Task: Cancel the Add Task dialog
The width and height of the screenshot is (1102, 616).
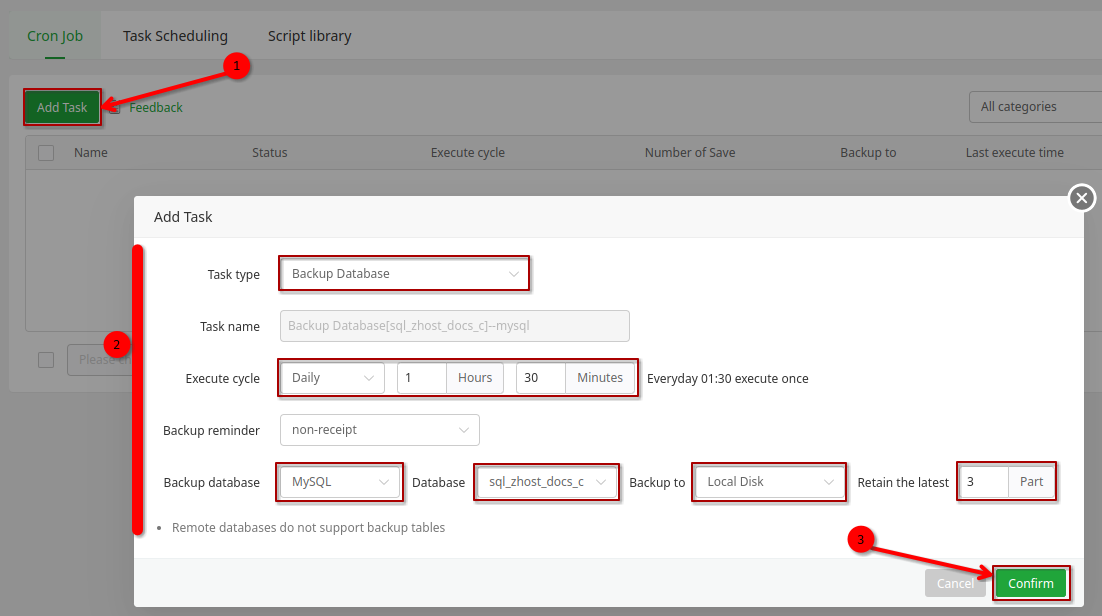Action: 955,583
